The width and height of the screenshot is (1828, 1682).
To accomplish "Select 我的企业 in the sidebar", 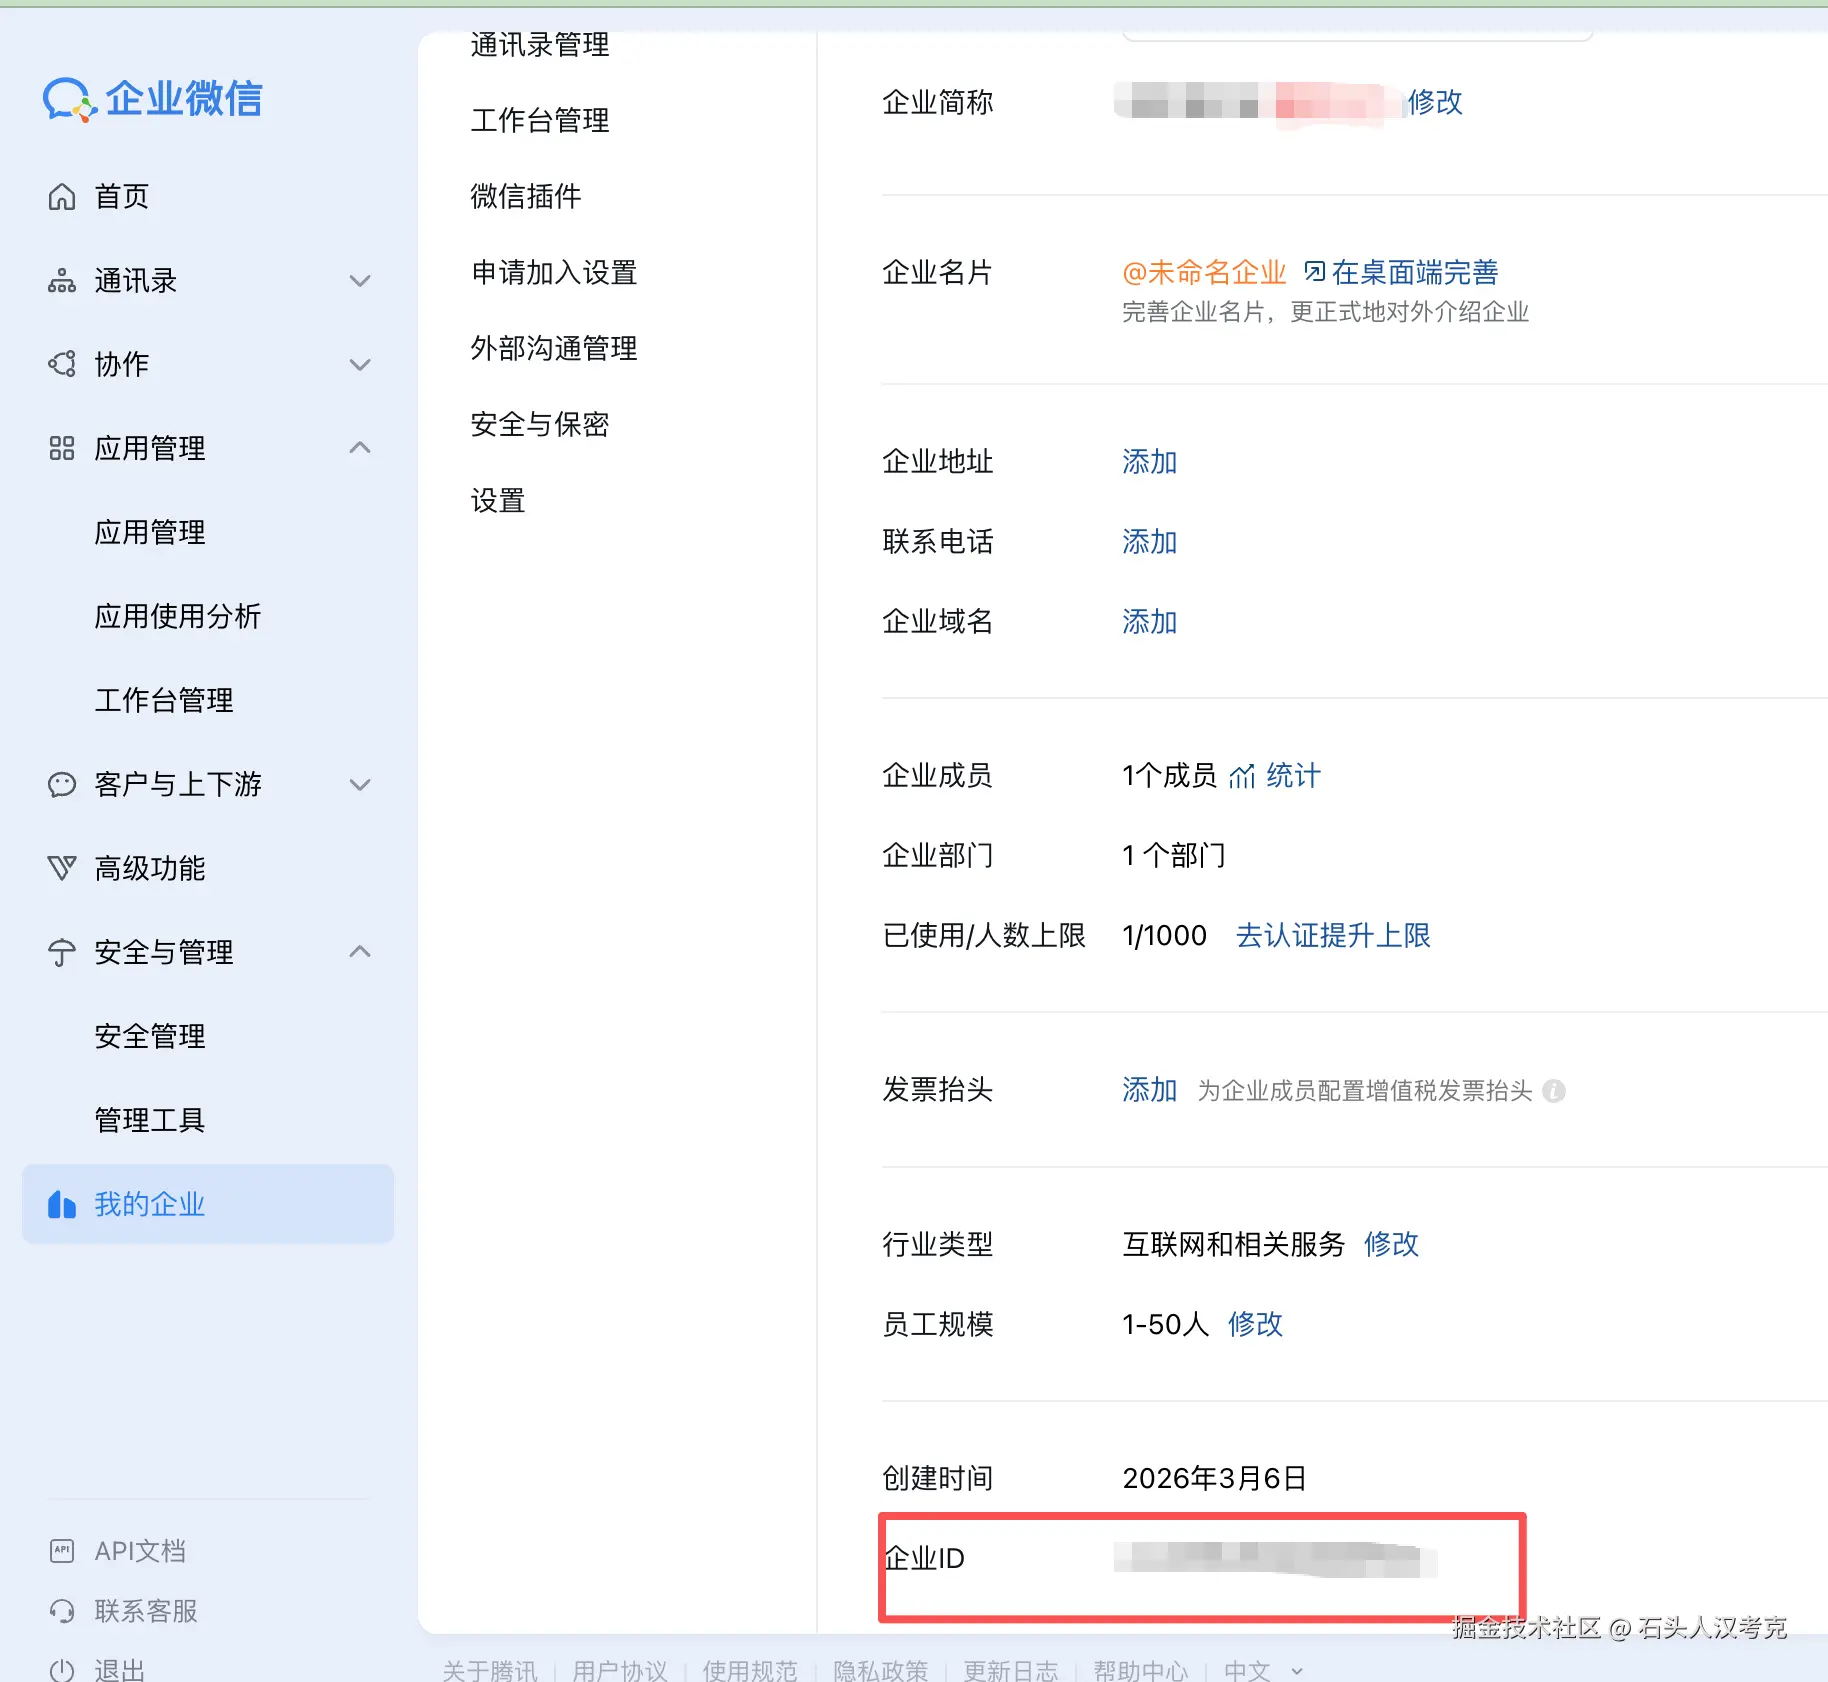I will pyautogui.click(x=208, y=1204).
